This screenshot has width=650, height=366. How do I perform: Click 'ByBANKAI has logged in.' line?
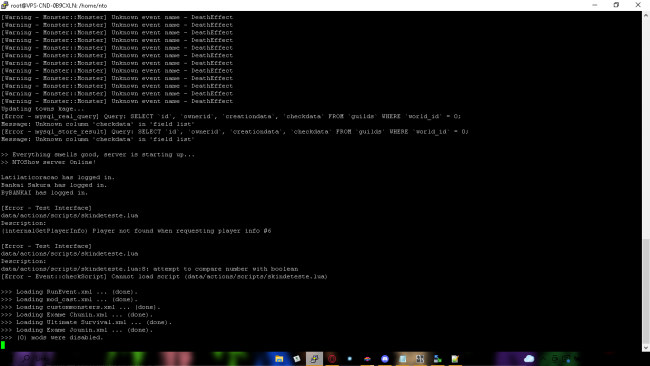tap(44, 192)
